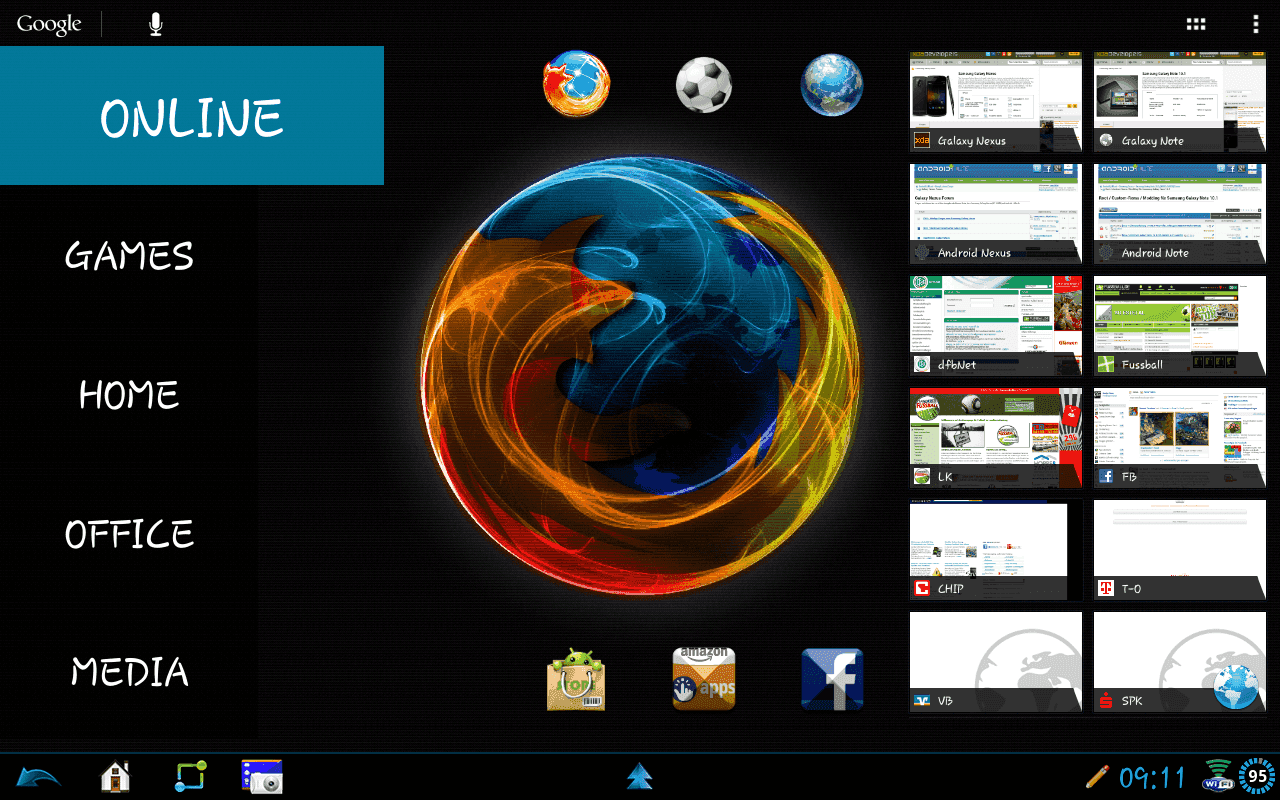Open SPK bookmark thumbnail

tap(1180, 662)
